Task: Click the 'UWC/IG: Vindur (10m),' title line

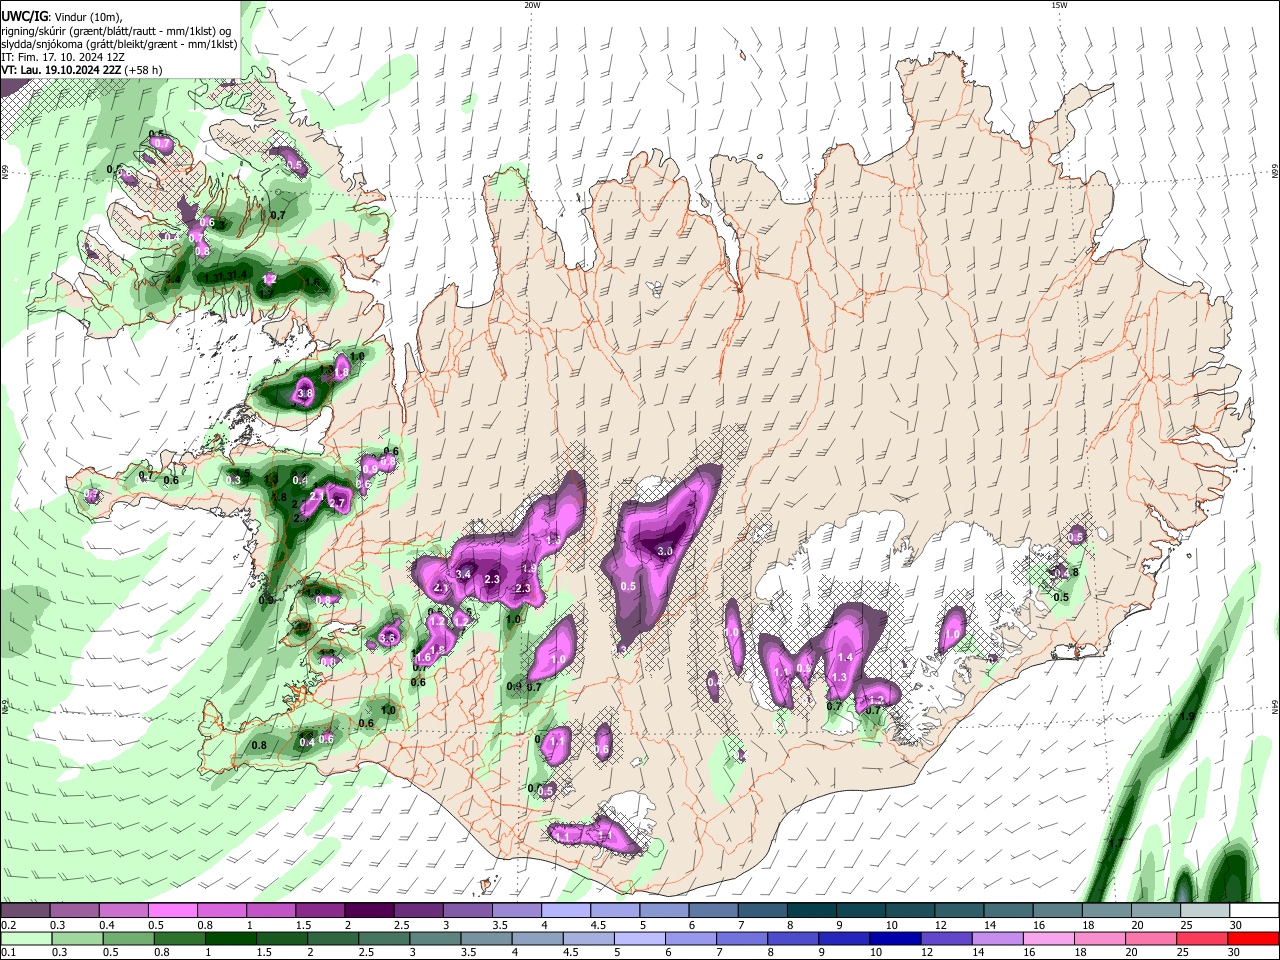Action: coord(61,17)
